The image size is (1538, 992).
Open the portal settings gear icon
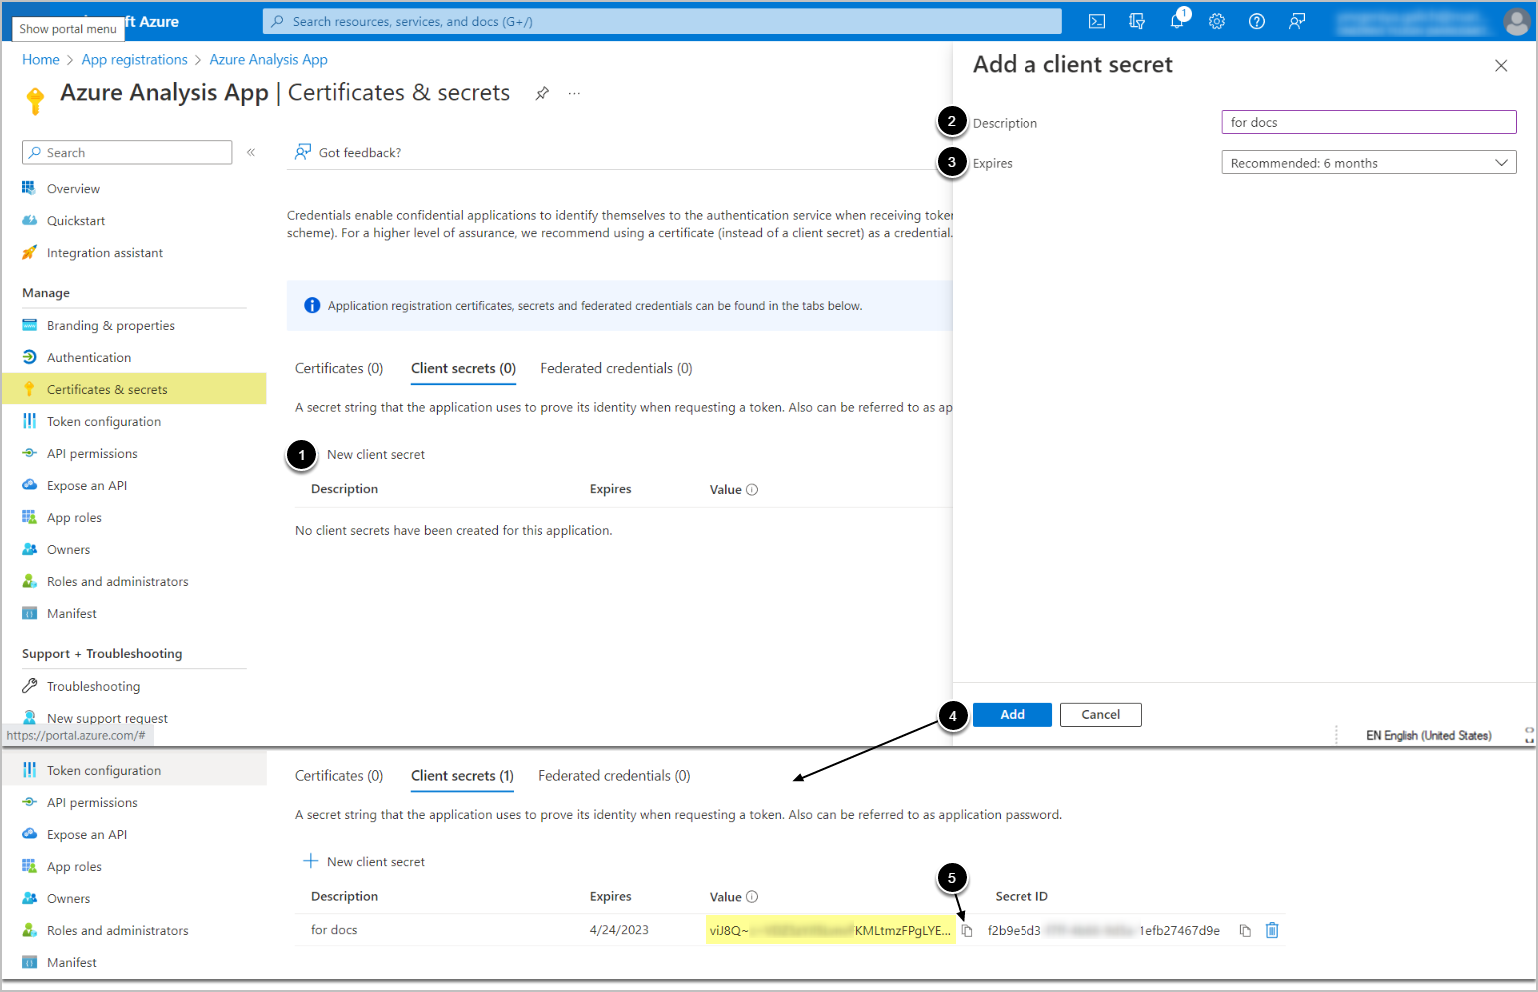(1217, 21)
